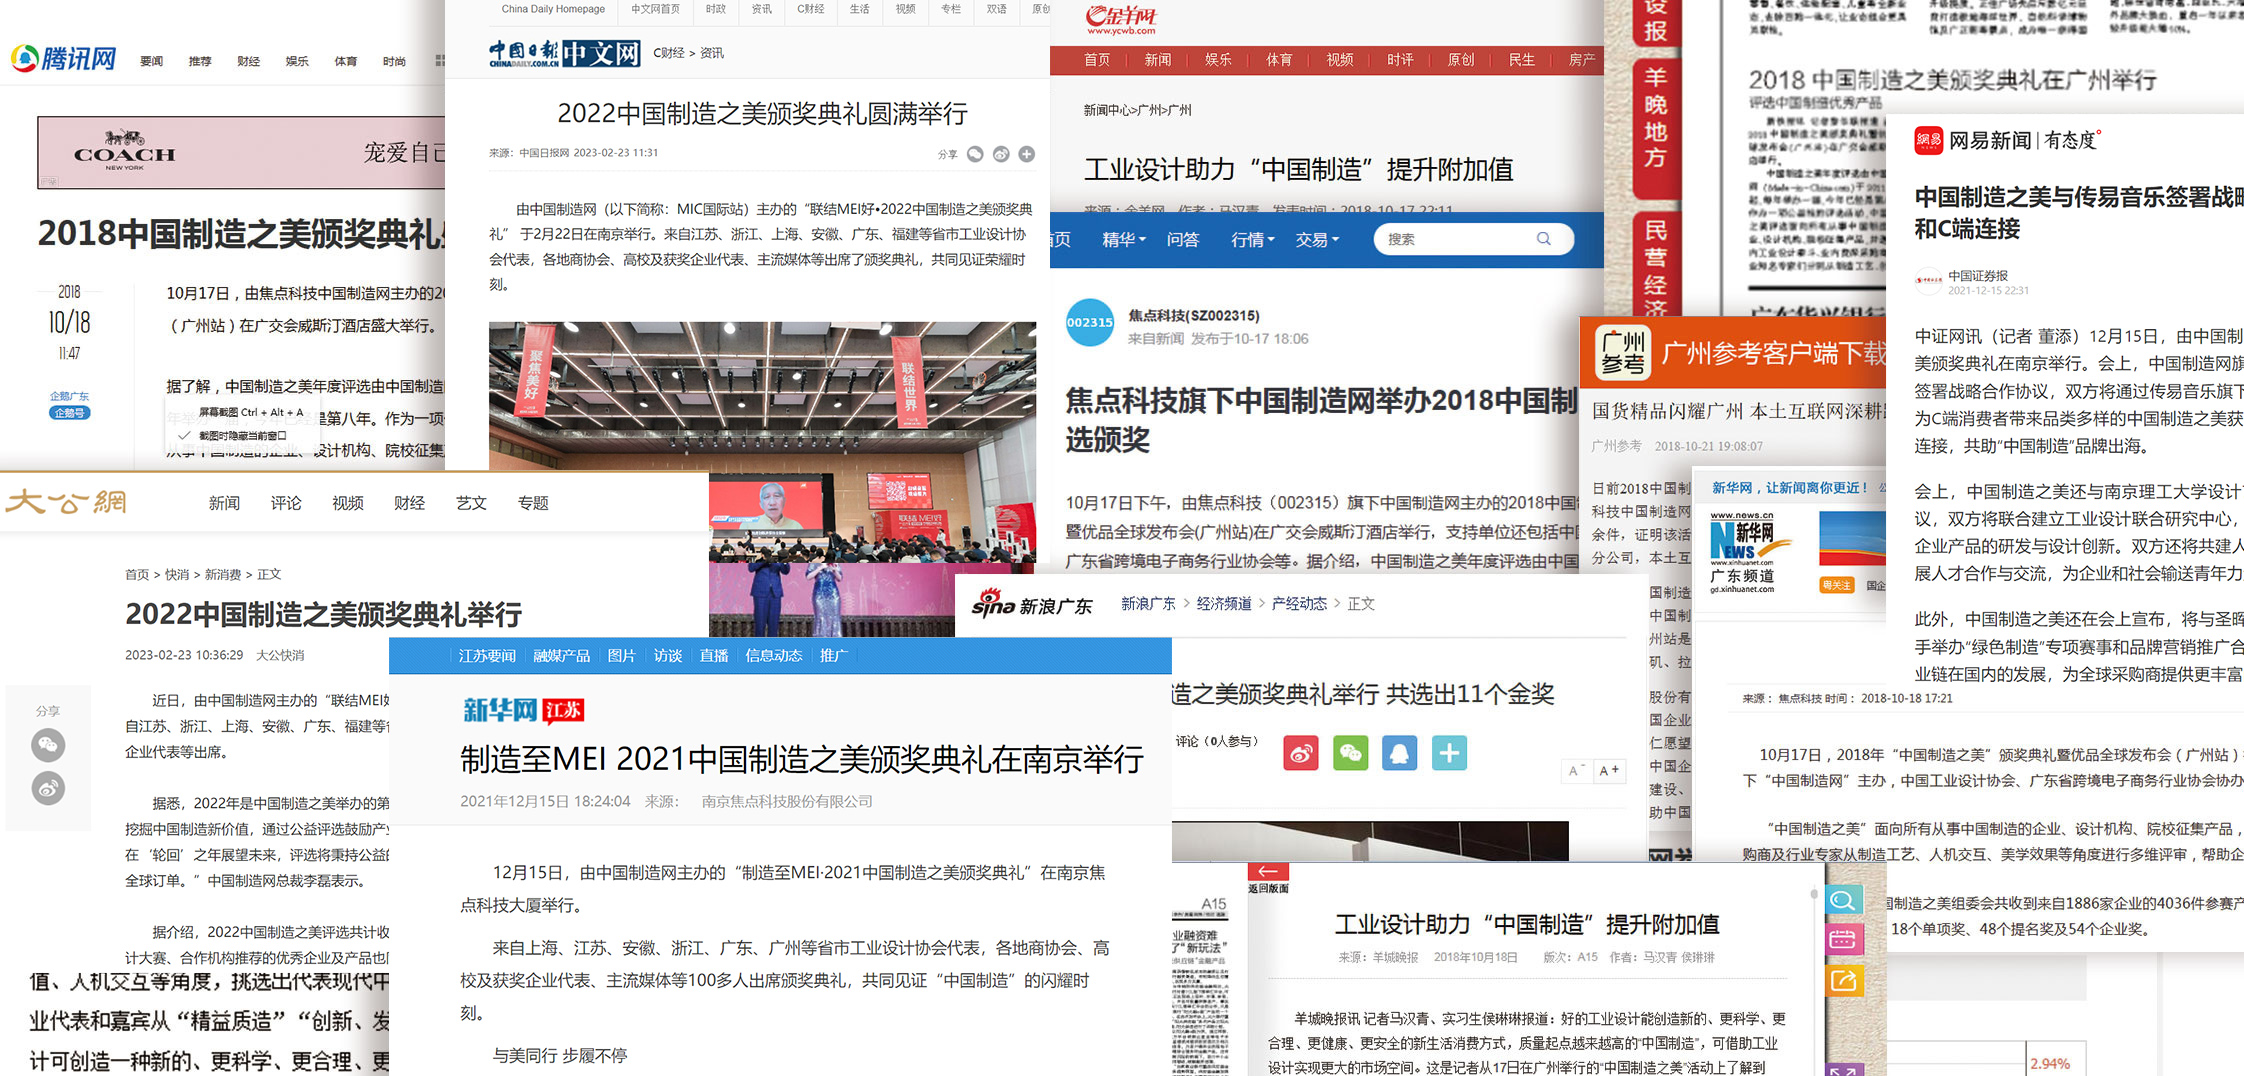Click gray WeChat icon under 分享 sidebar
2244x1076 pixels.
[x=48, y=745]
